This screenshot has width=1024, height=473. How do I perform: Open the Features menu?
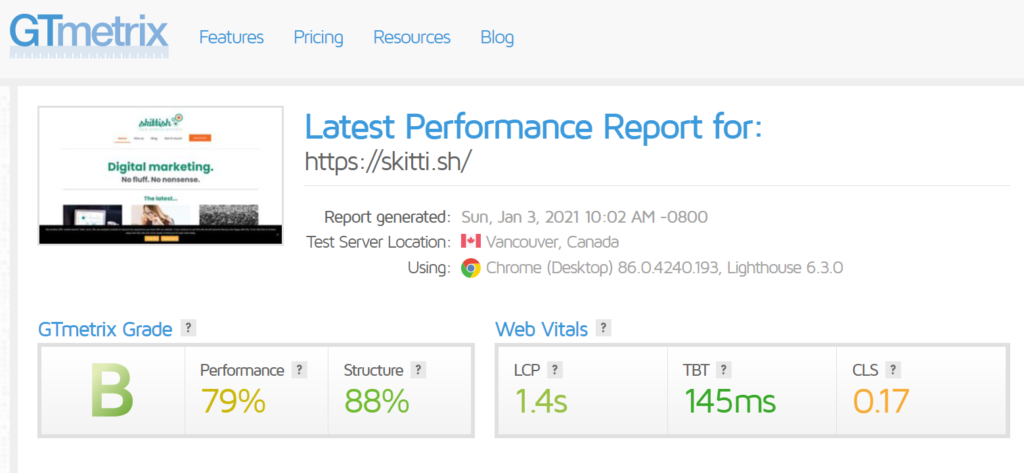click(231, 37)
